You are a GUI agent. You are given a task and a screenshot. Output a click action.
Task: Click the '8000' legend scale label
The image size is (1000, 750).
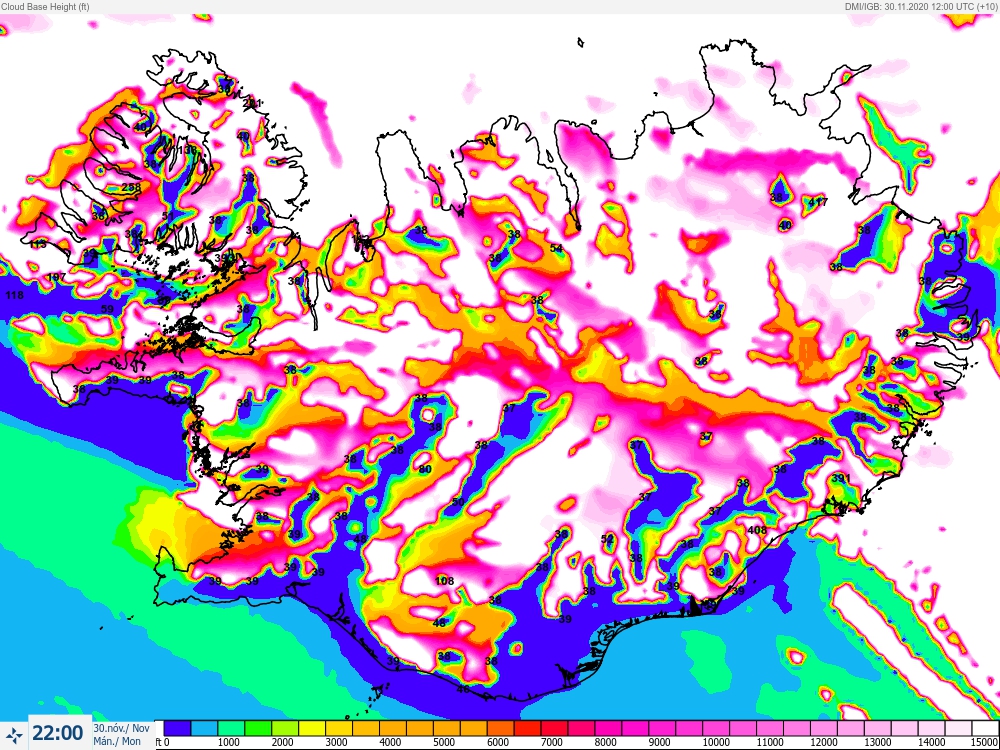coord(605,743)
